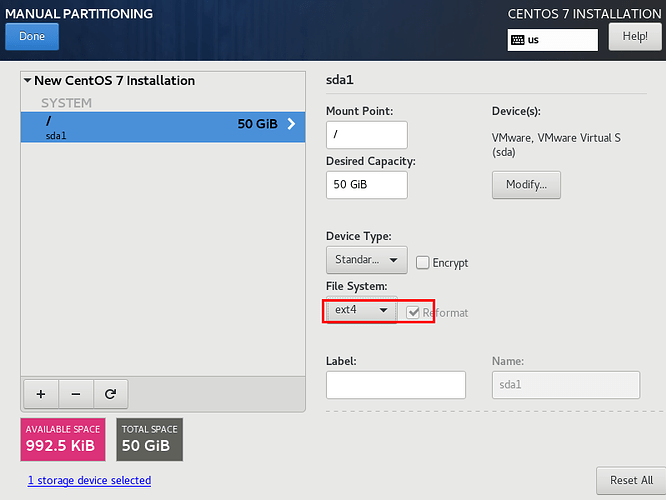Viewport: 666px width, 500px height.
Task: Open the Help! button
Action: [635, 36]
